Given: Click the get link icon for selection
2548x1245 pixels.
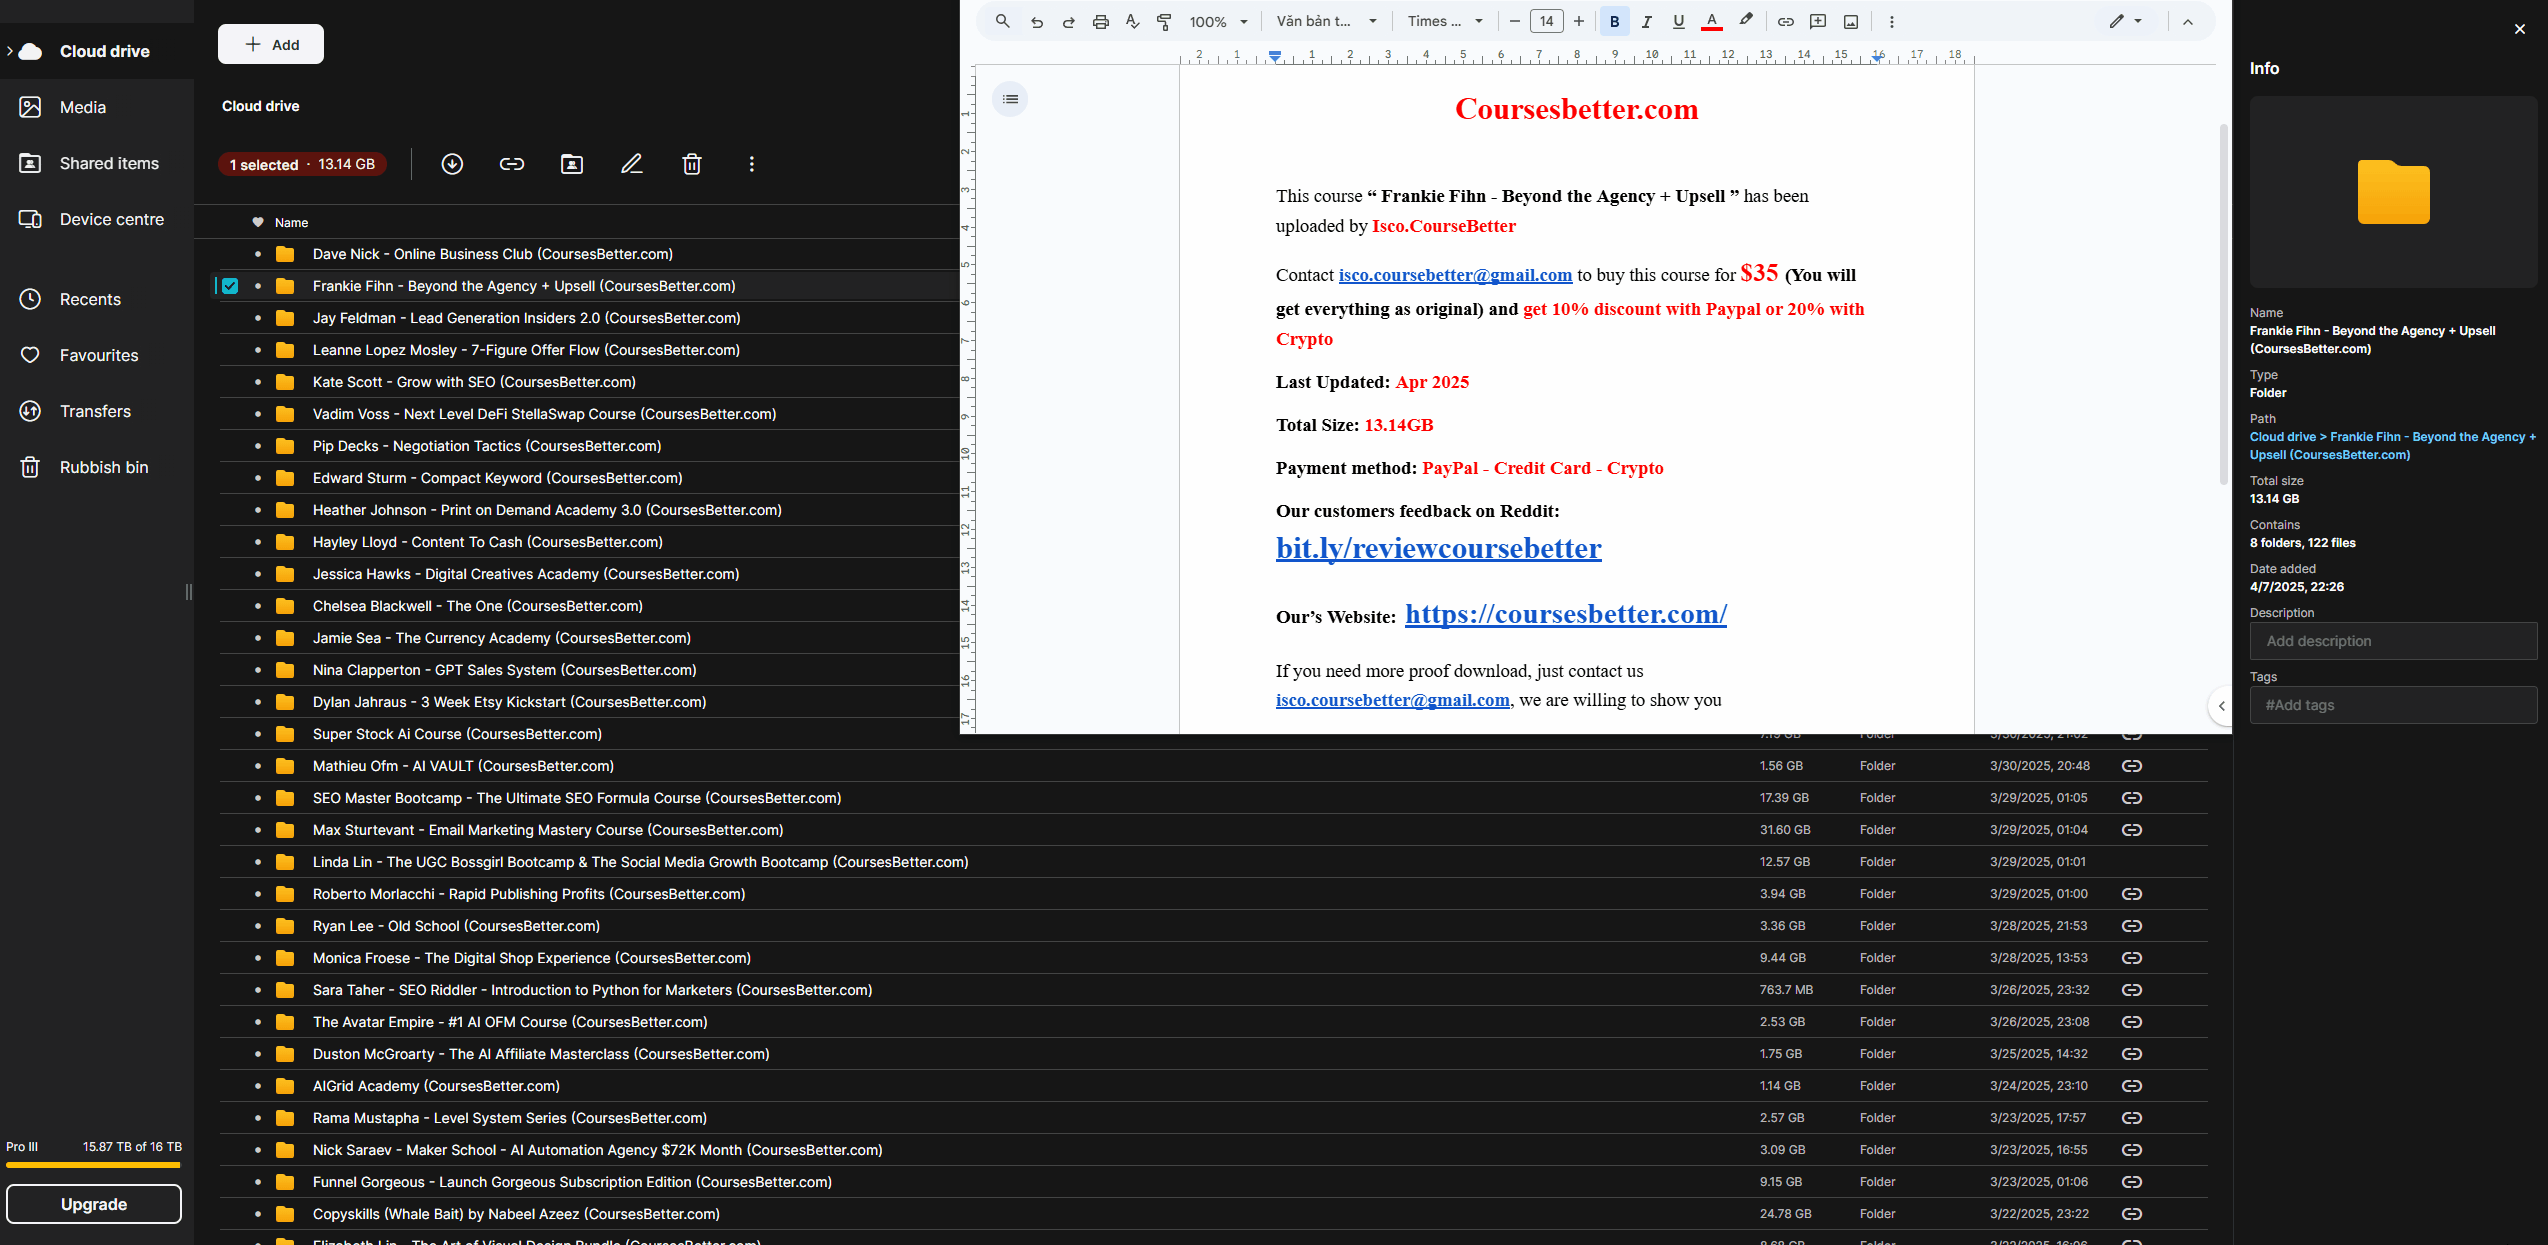Looking at the screenshot, I should click(x=512, y=164).
